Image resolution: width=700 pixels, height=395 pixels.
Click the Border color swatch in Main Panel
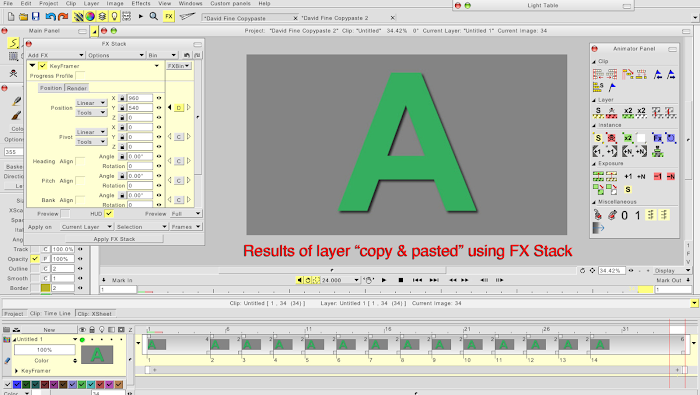coord(45,288)
